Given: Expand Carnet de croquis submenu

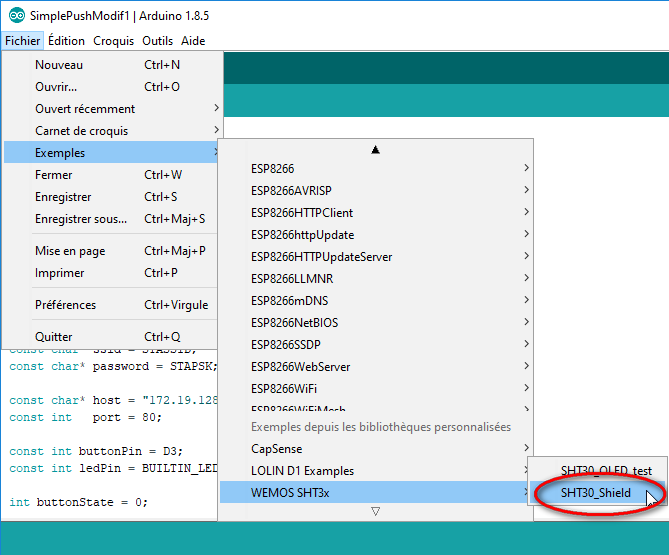Looking at the screenshot, I should 113,131.
